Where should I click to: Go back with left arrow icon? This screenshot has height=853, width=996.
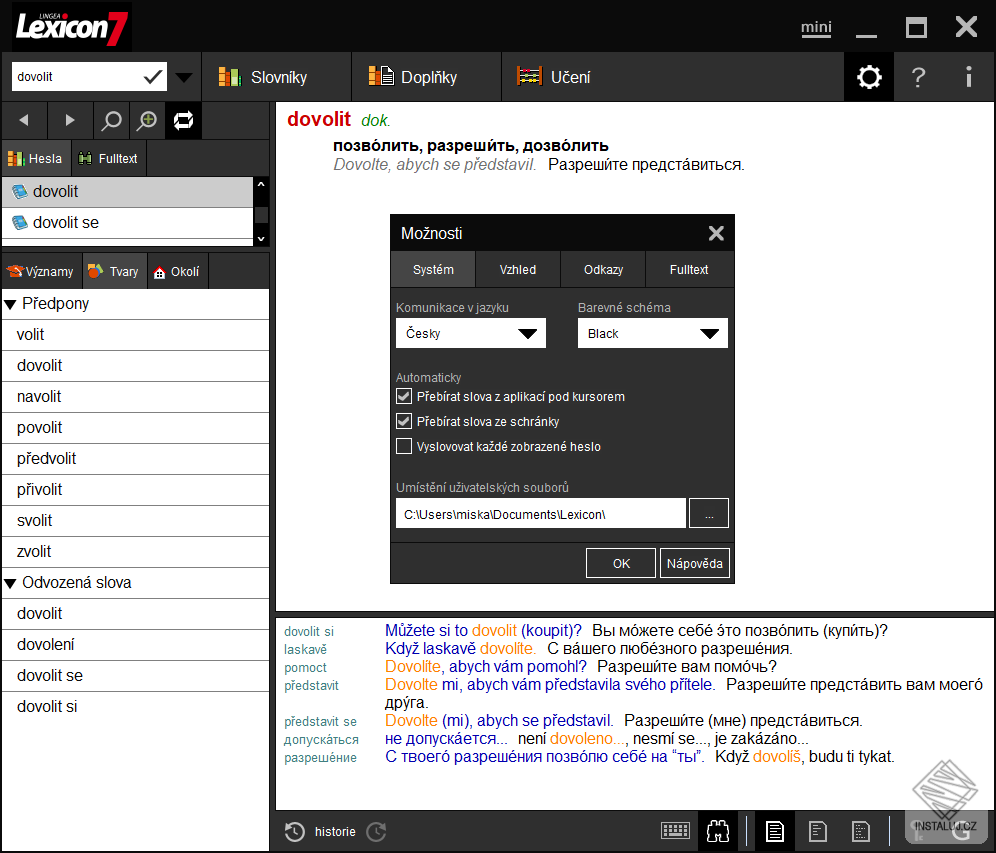click(x=24, y=120)
